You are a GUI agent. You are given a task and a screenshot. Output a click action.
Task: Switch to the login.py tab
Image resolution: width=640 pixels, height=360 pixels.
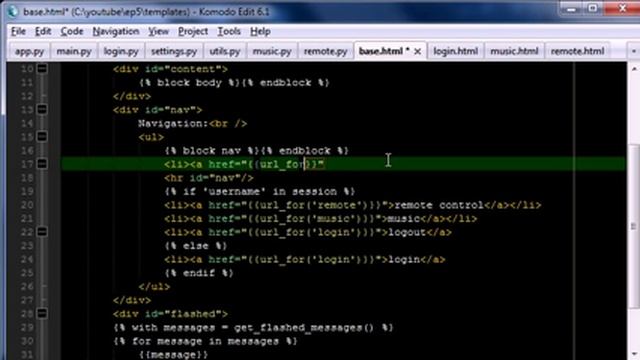pos(121,51)
